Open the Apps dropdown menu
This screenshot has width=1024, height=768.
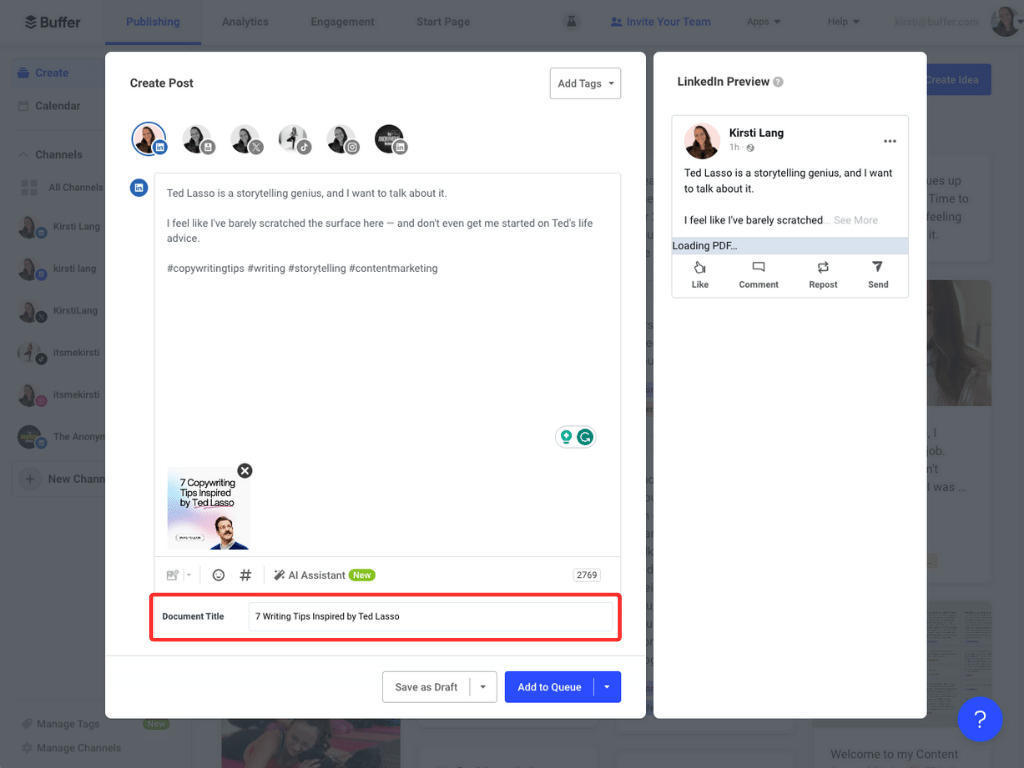click(763, 22)
